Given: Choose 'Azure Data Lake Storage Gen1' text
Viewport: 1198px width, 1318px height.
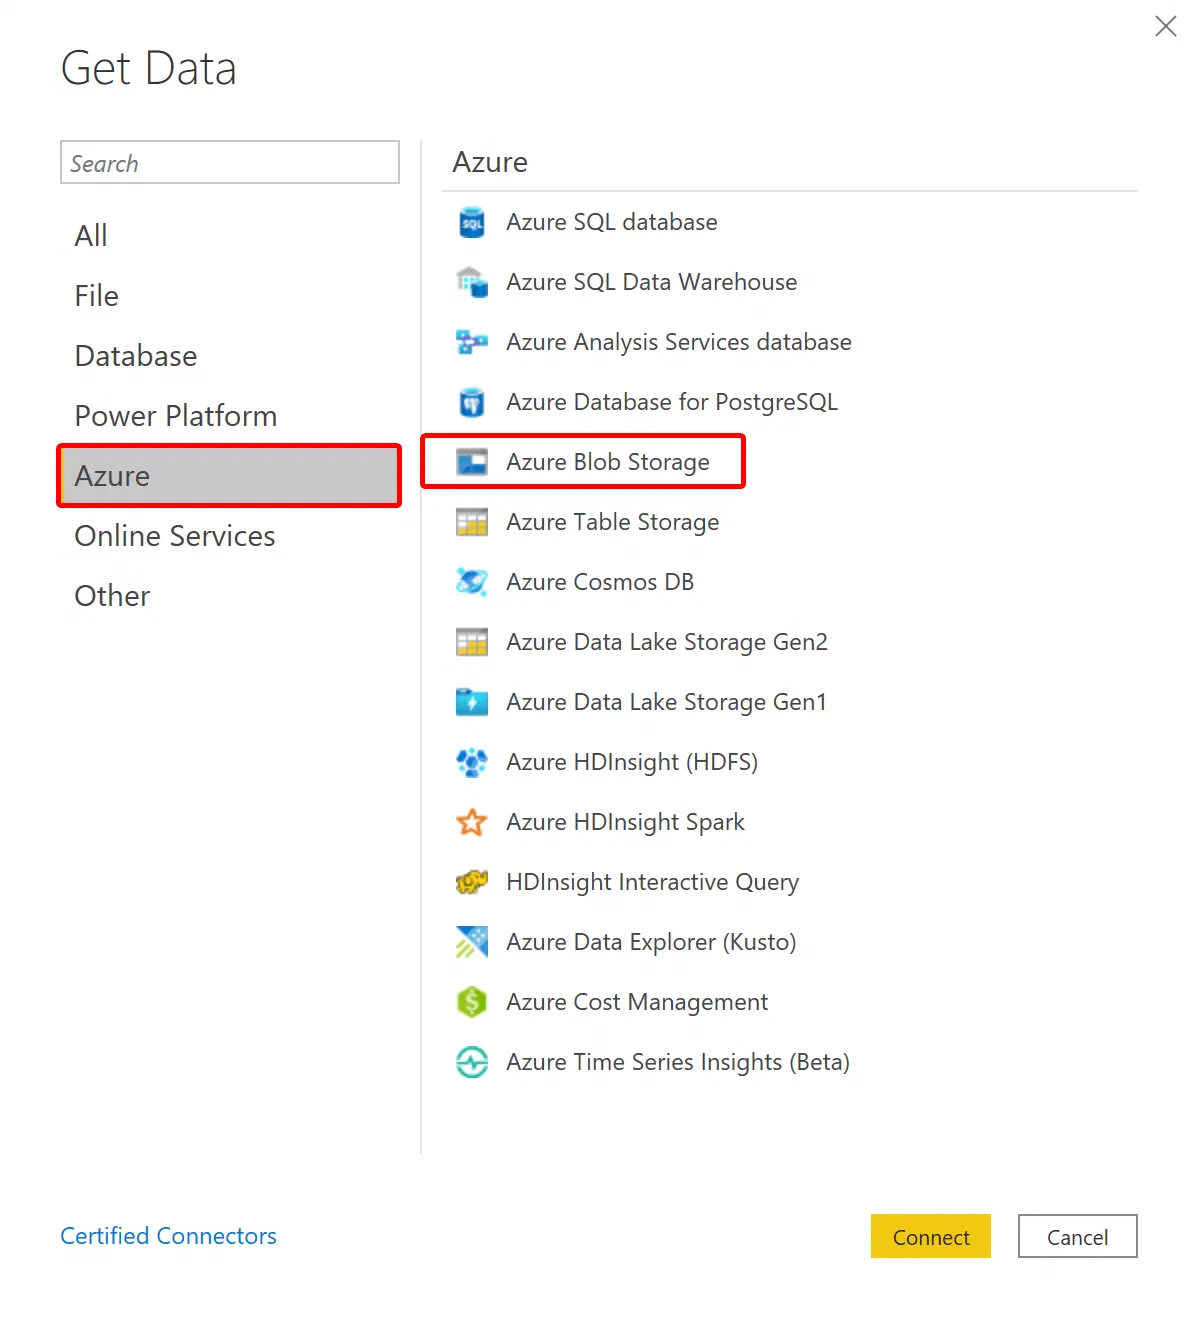Looking at the screenshot, I should (667, 702).
